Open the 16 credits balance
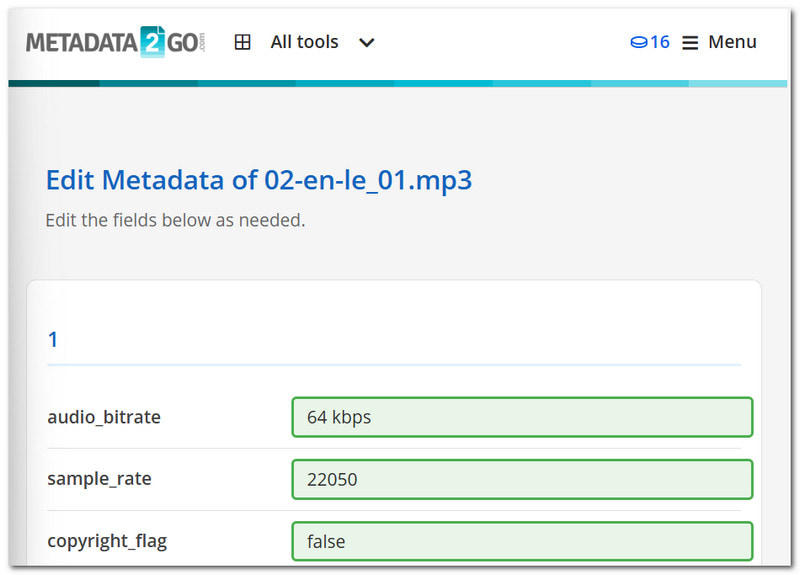The height and width of the screenshot is (575, 800). [660, 42]
